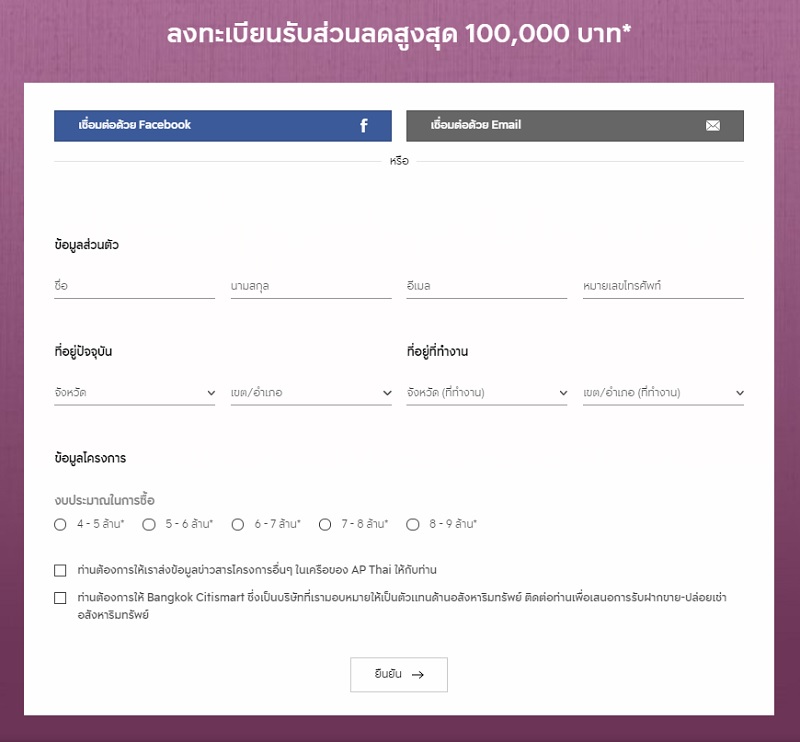Select the 8 - 9 ล้าน budget option
The width and height of the screenshot is (800, 742).
(x=413, y=524)
